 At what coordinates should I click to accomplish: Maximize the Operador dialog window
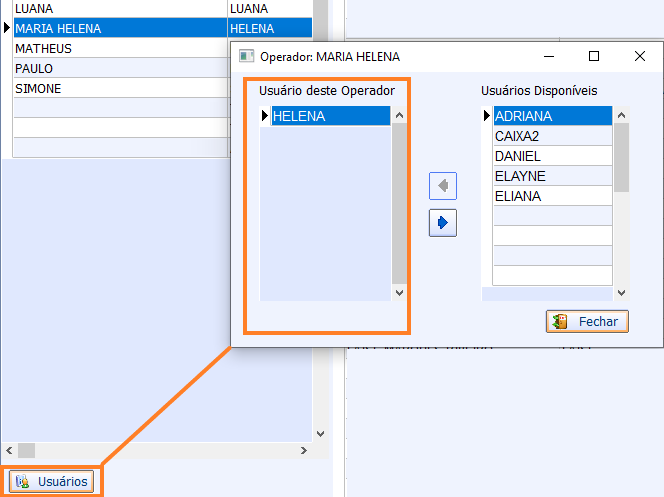(x=594, y=57)
